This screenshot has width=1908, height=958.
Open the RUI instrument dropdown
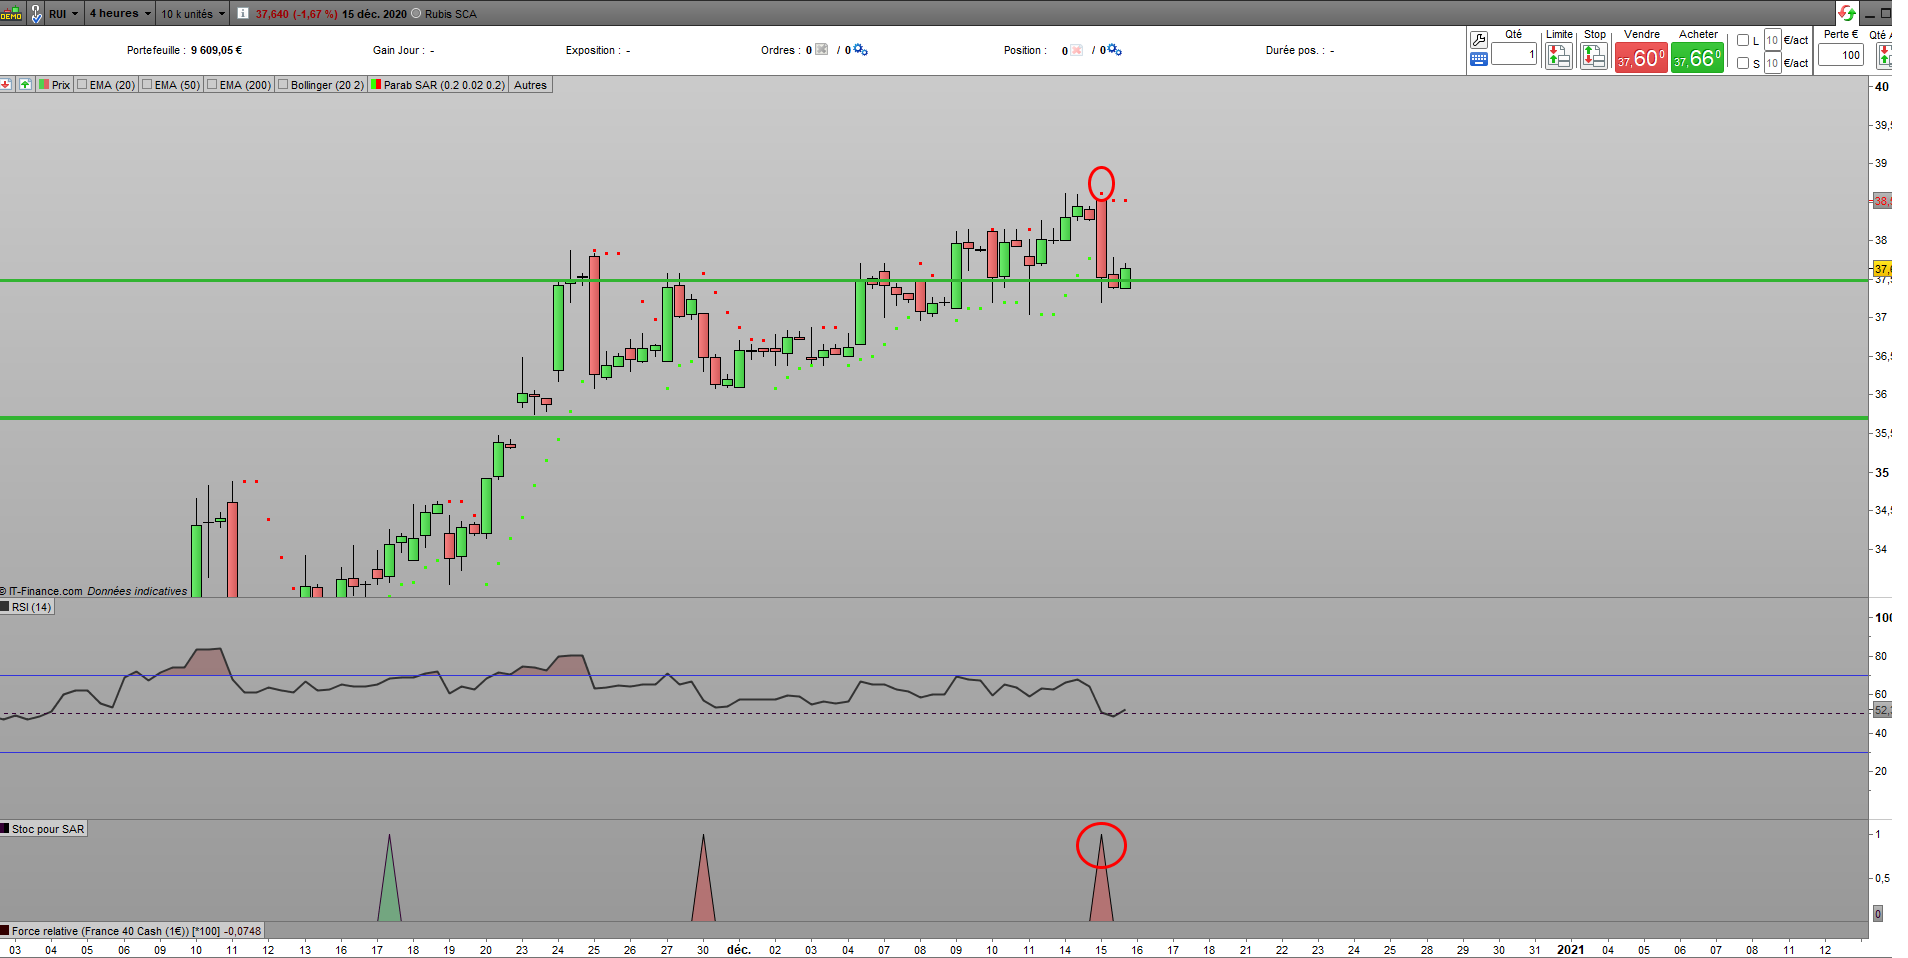click(x=64, y=14)
